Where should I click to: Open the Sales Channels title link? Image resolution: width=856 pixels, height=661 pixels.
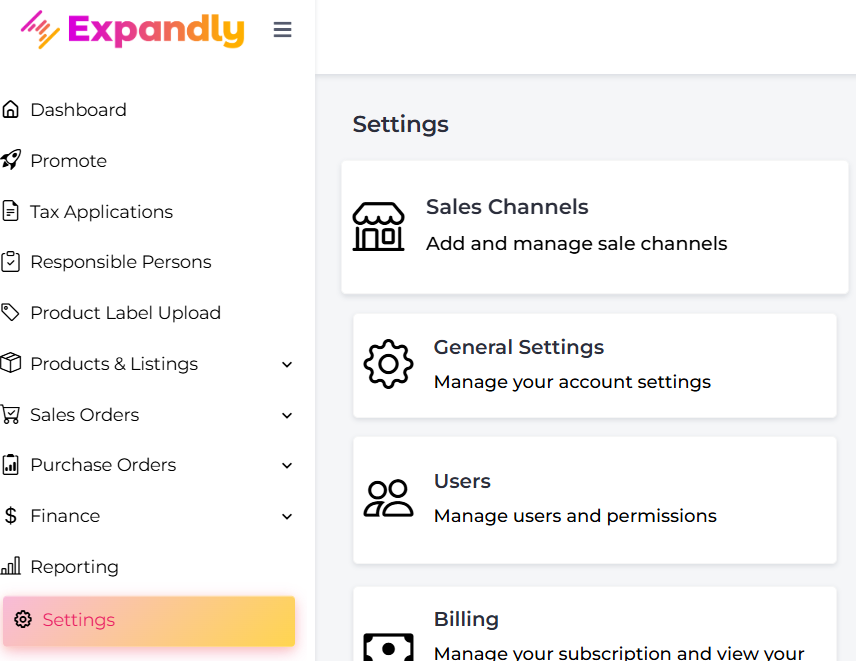pos(507,207)
